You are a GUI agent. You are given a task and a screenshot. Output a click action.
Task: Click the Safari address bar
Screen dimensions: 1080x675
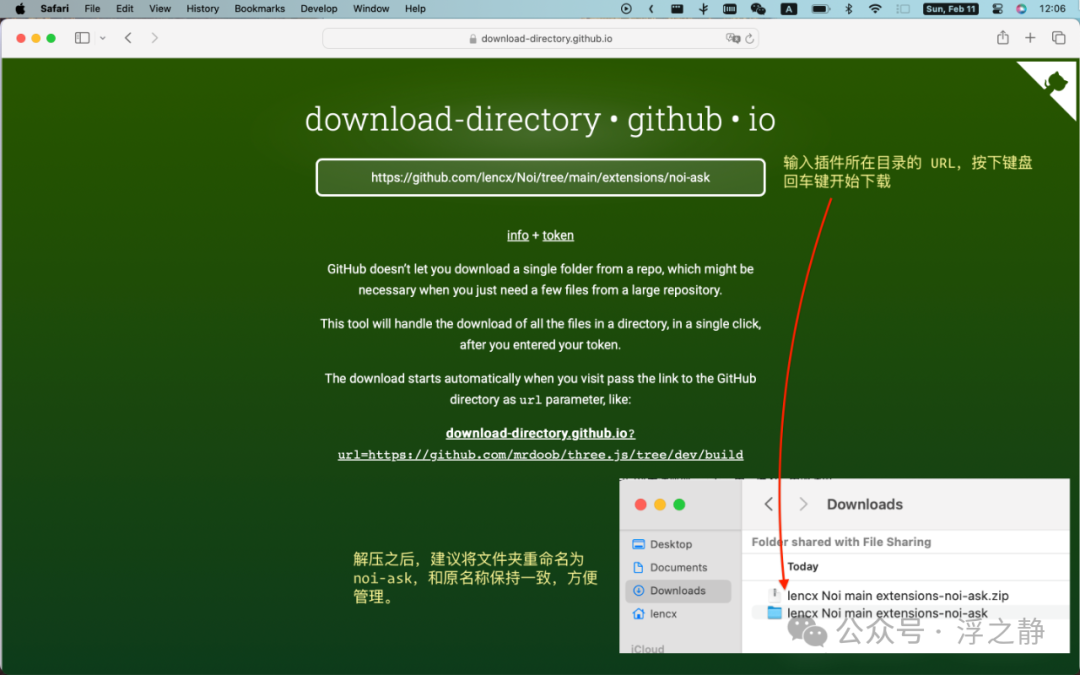point(541,39)
